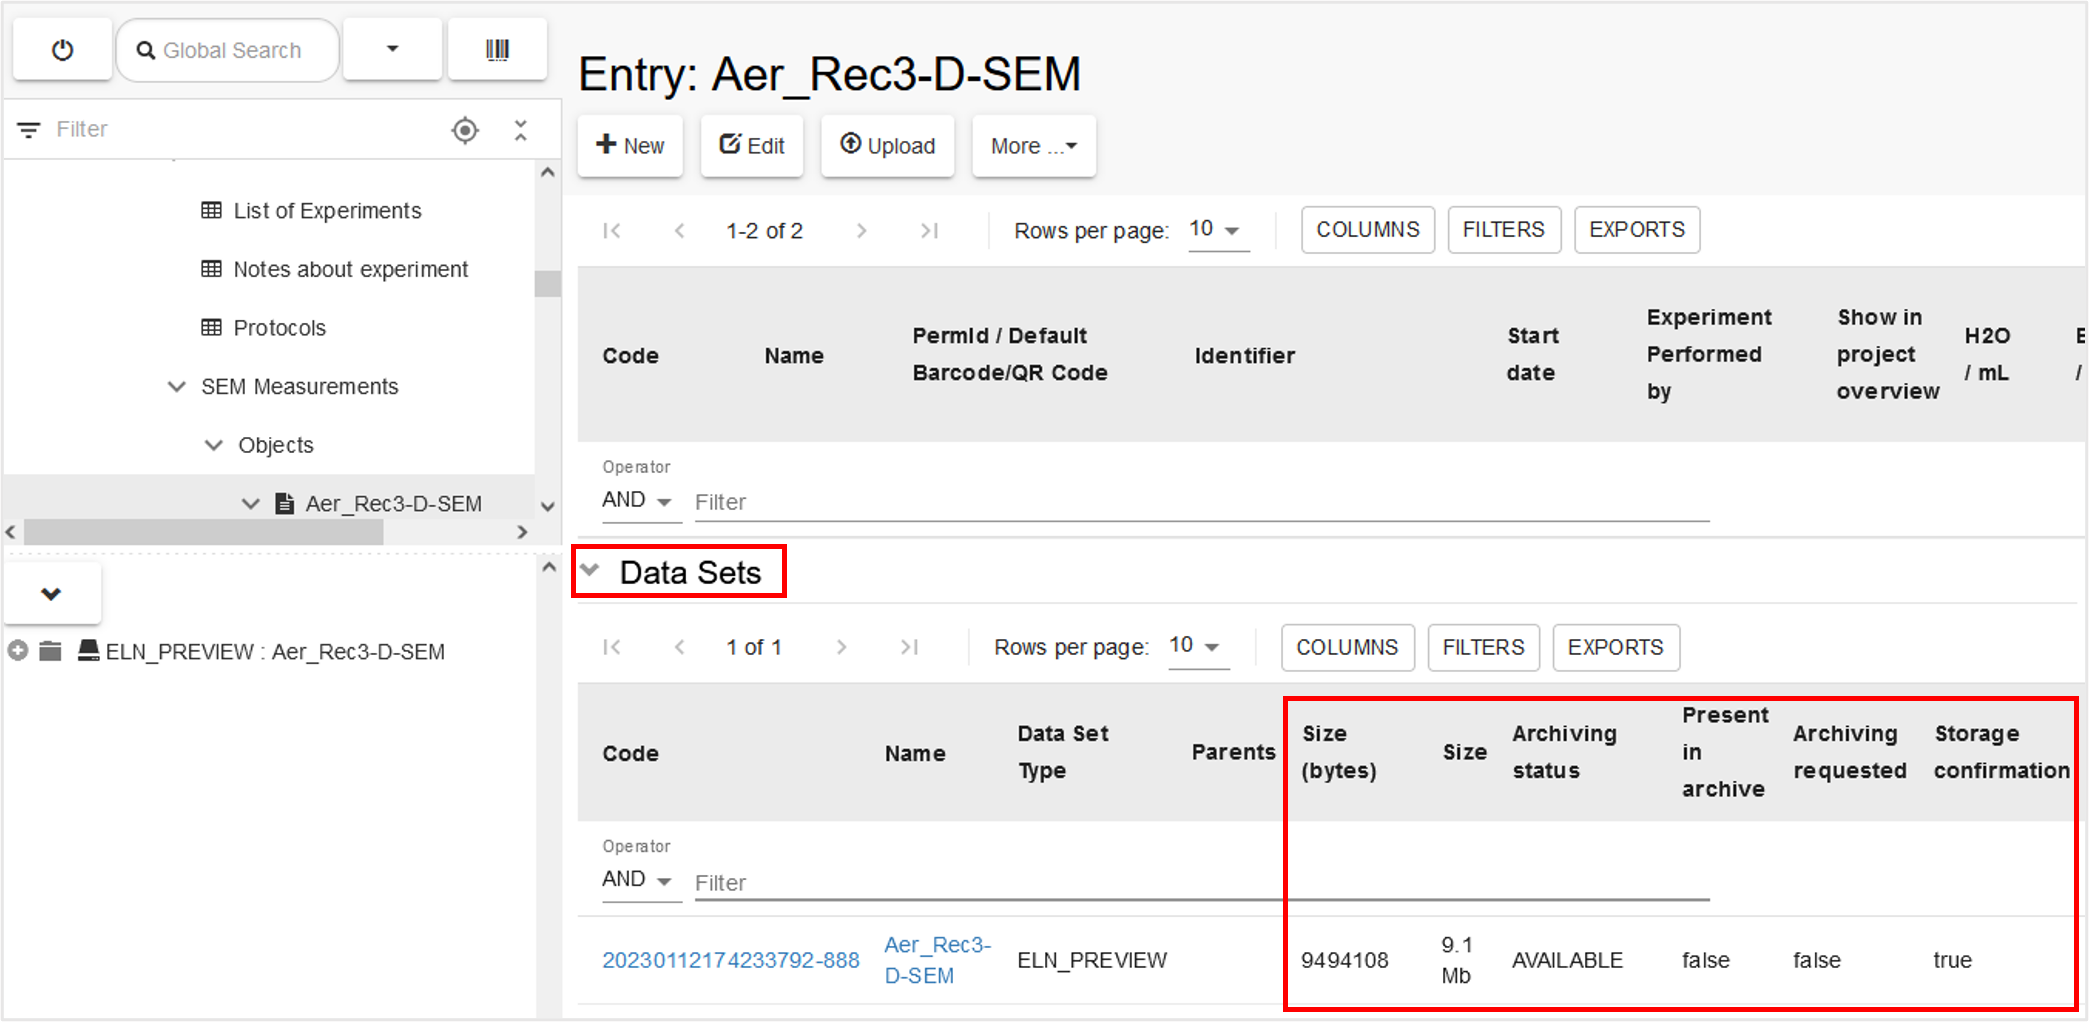Go to last page in entry table
This screenshot has height=1022, width=2089.
[929, 231]
